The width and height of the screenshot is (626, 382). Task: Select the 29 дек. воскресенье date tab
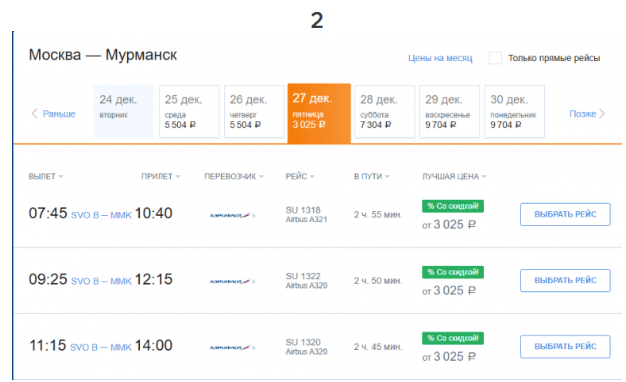tap(450, 111)
